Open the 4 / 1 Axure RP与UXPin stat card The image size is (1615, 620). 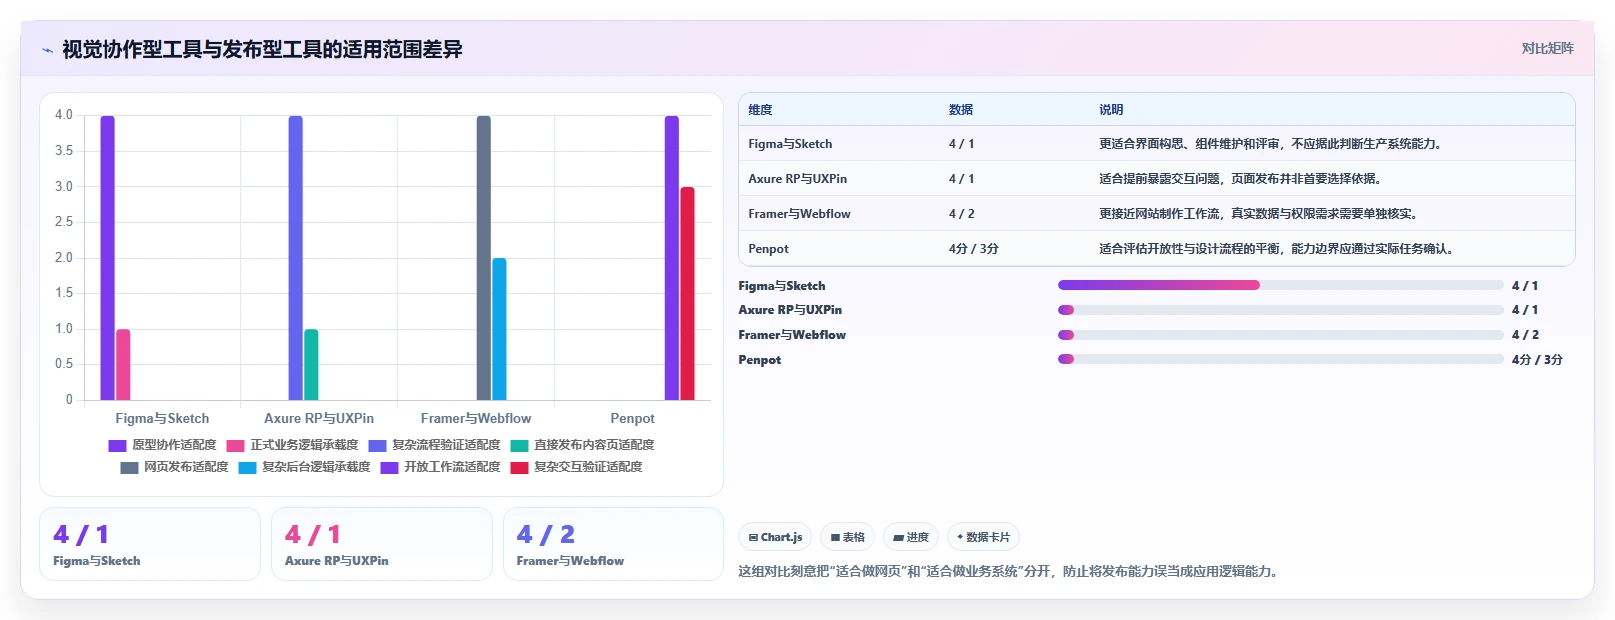tap(382, 544)
